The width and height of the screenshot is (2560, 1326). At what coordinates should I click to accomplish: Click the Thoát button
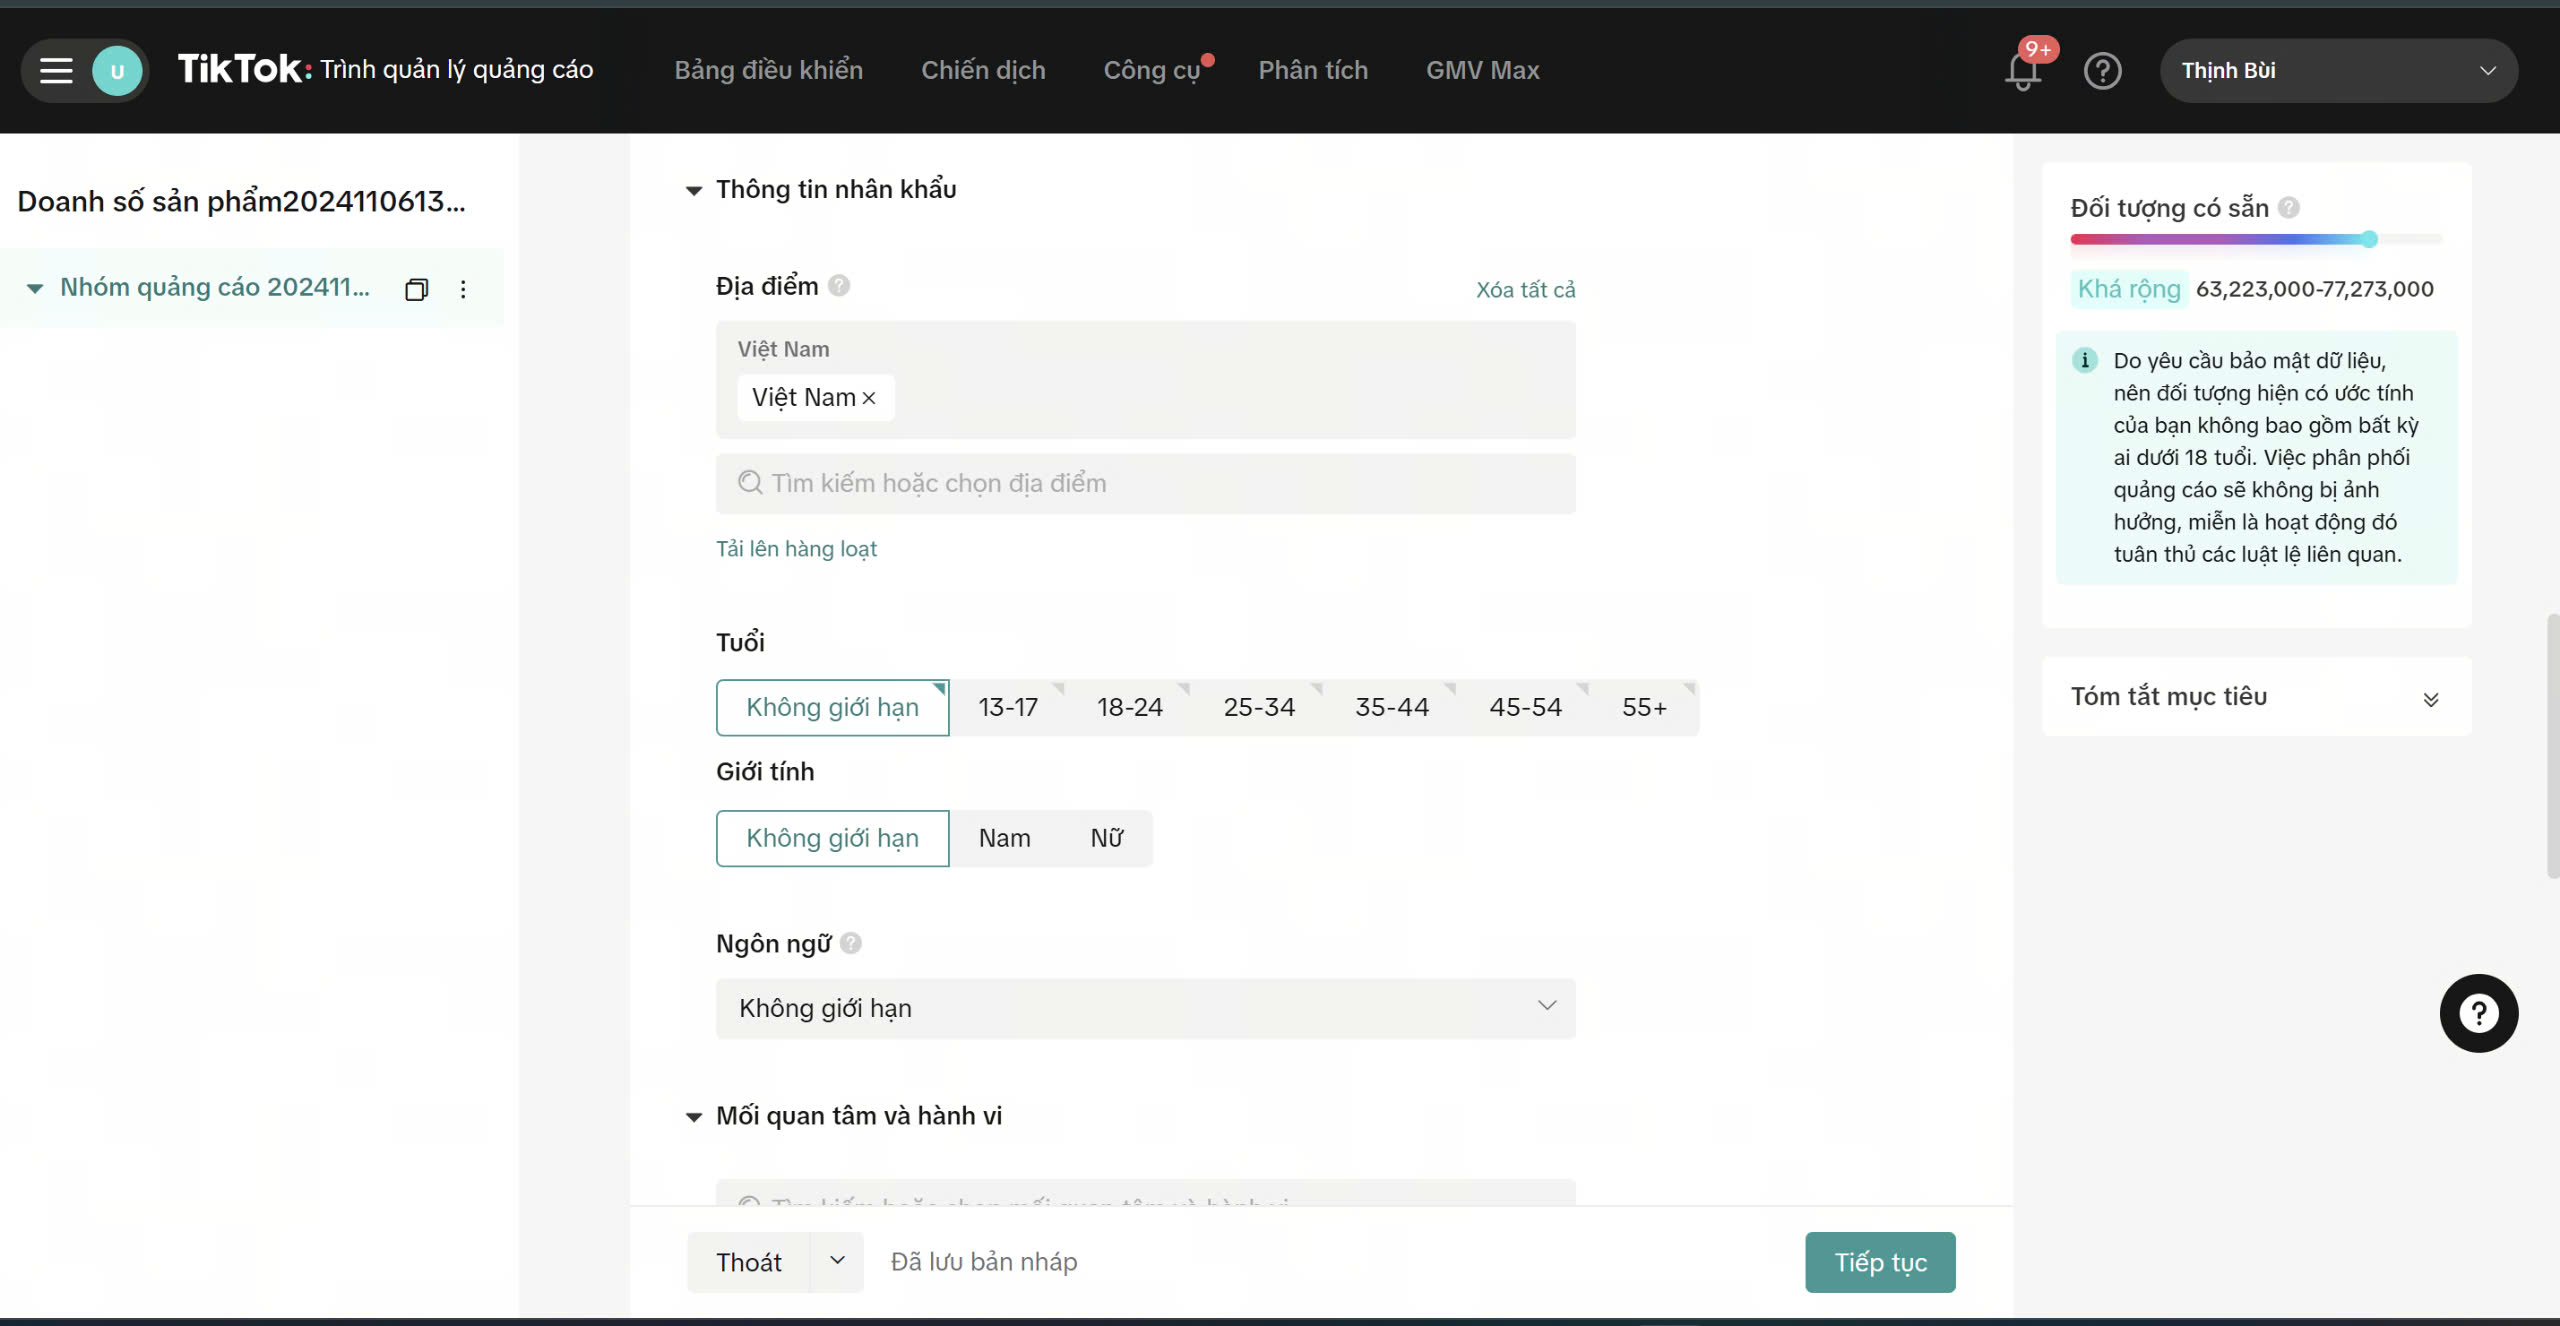point(749,1262)
